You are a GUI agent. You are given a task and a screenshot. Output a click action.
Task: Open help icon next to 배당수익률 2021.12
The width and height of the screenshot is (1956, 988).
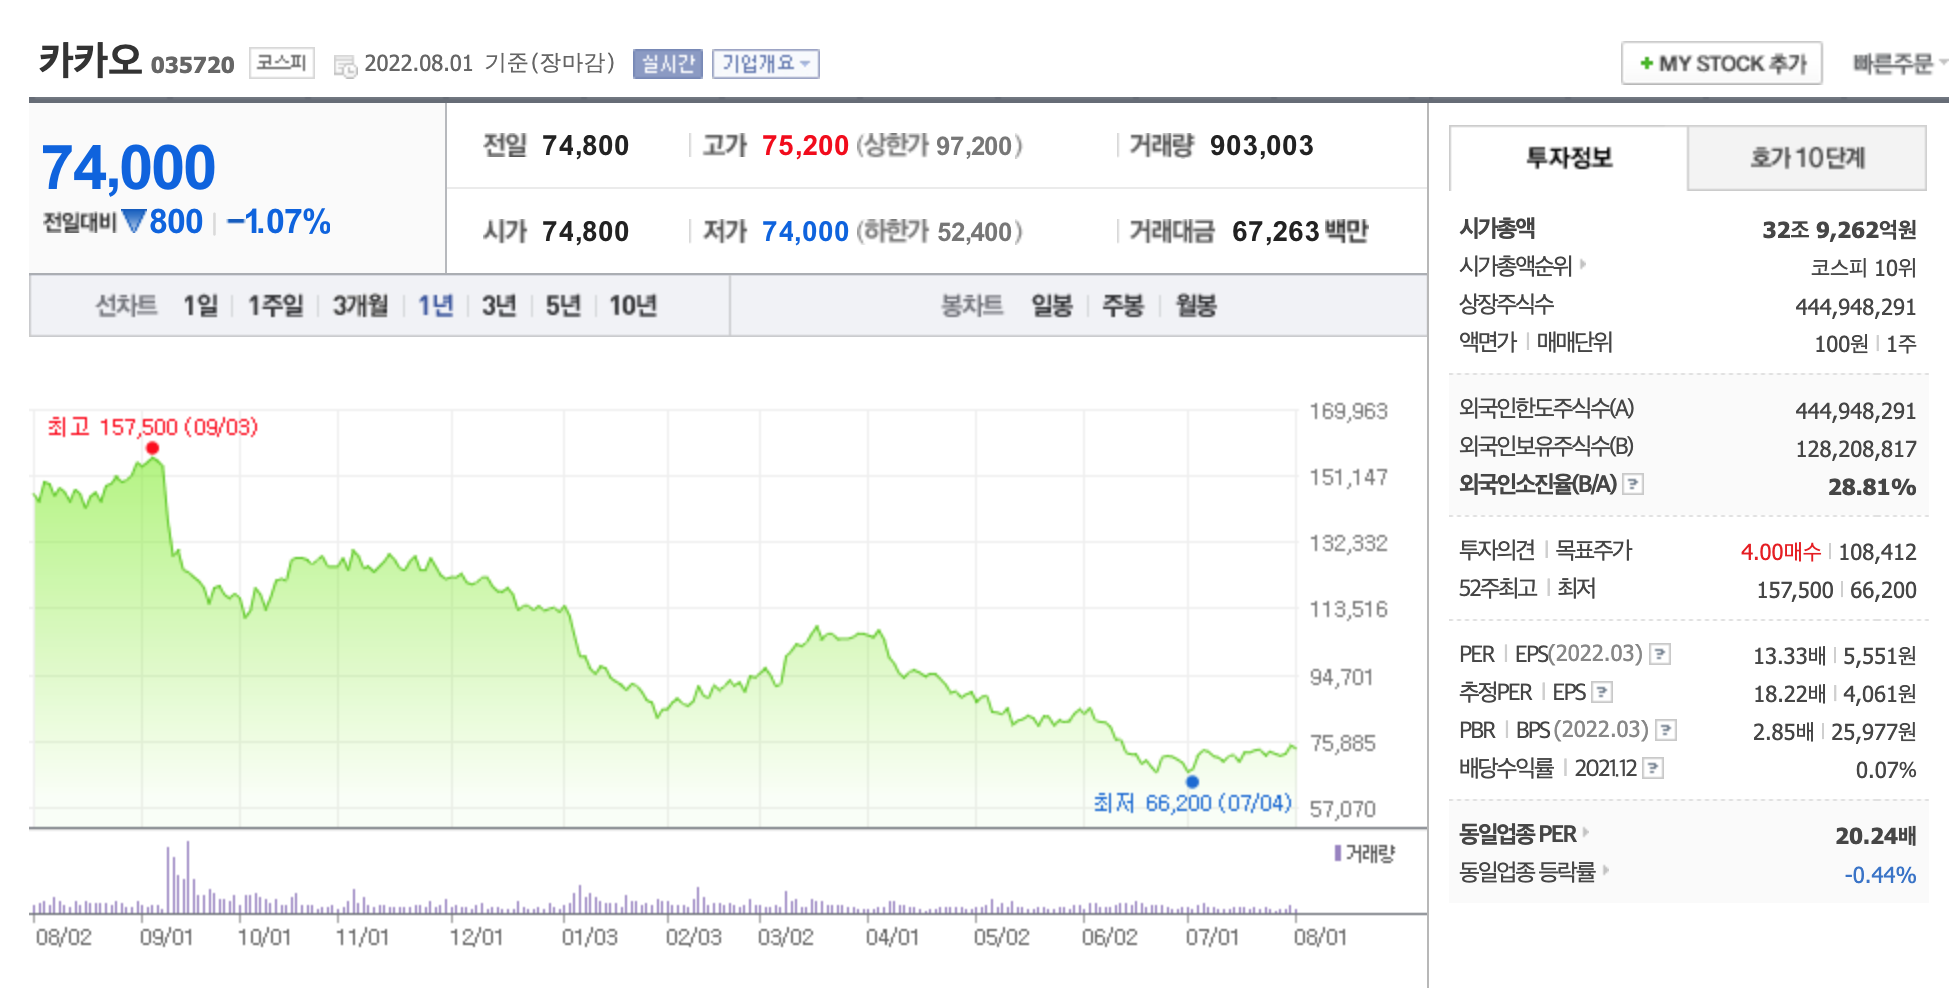pos(1653,769)
